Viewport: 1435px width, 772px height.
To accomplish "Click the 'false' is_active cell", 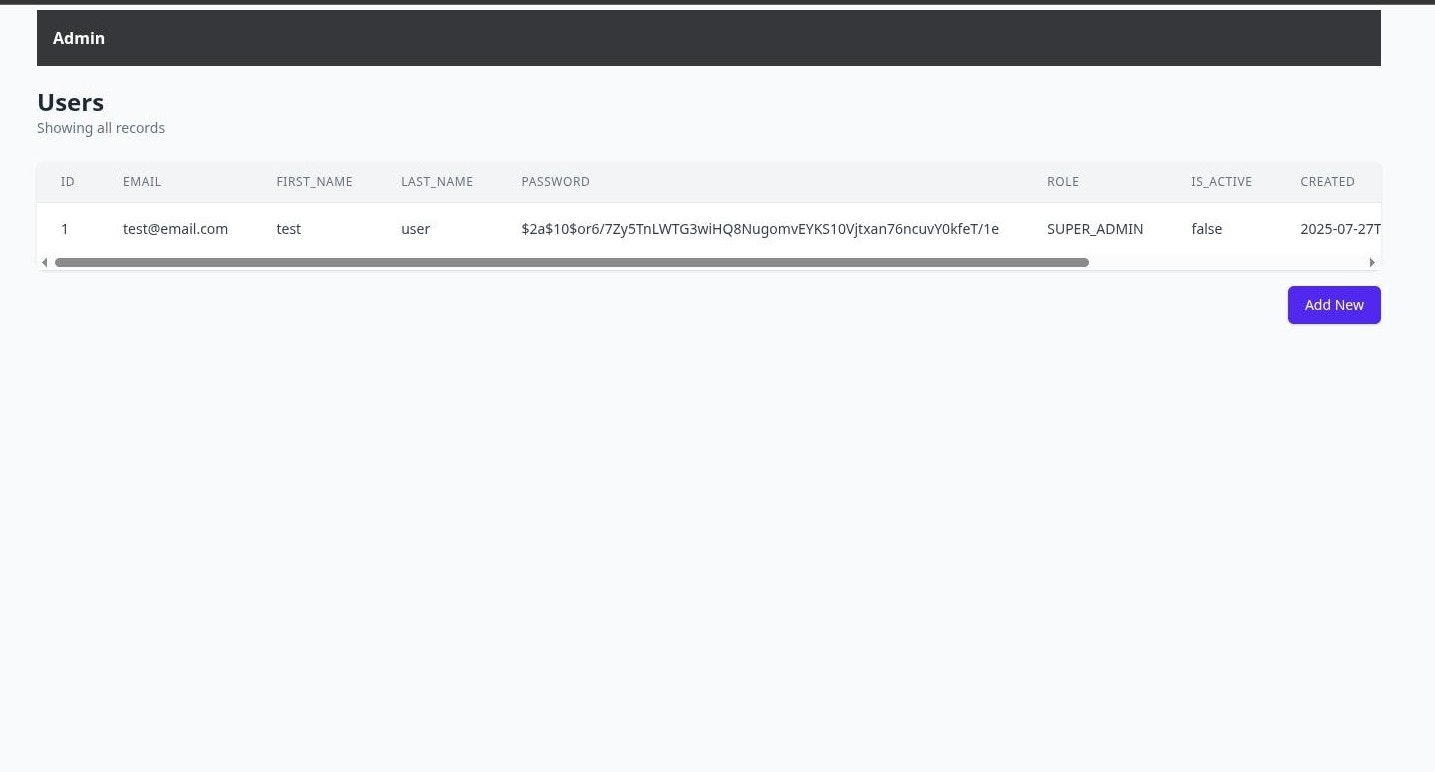I will tap(1207, 229).
